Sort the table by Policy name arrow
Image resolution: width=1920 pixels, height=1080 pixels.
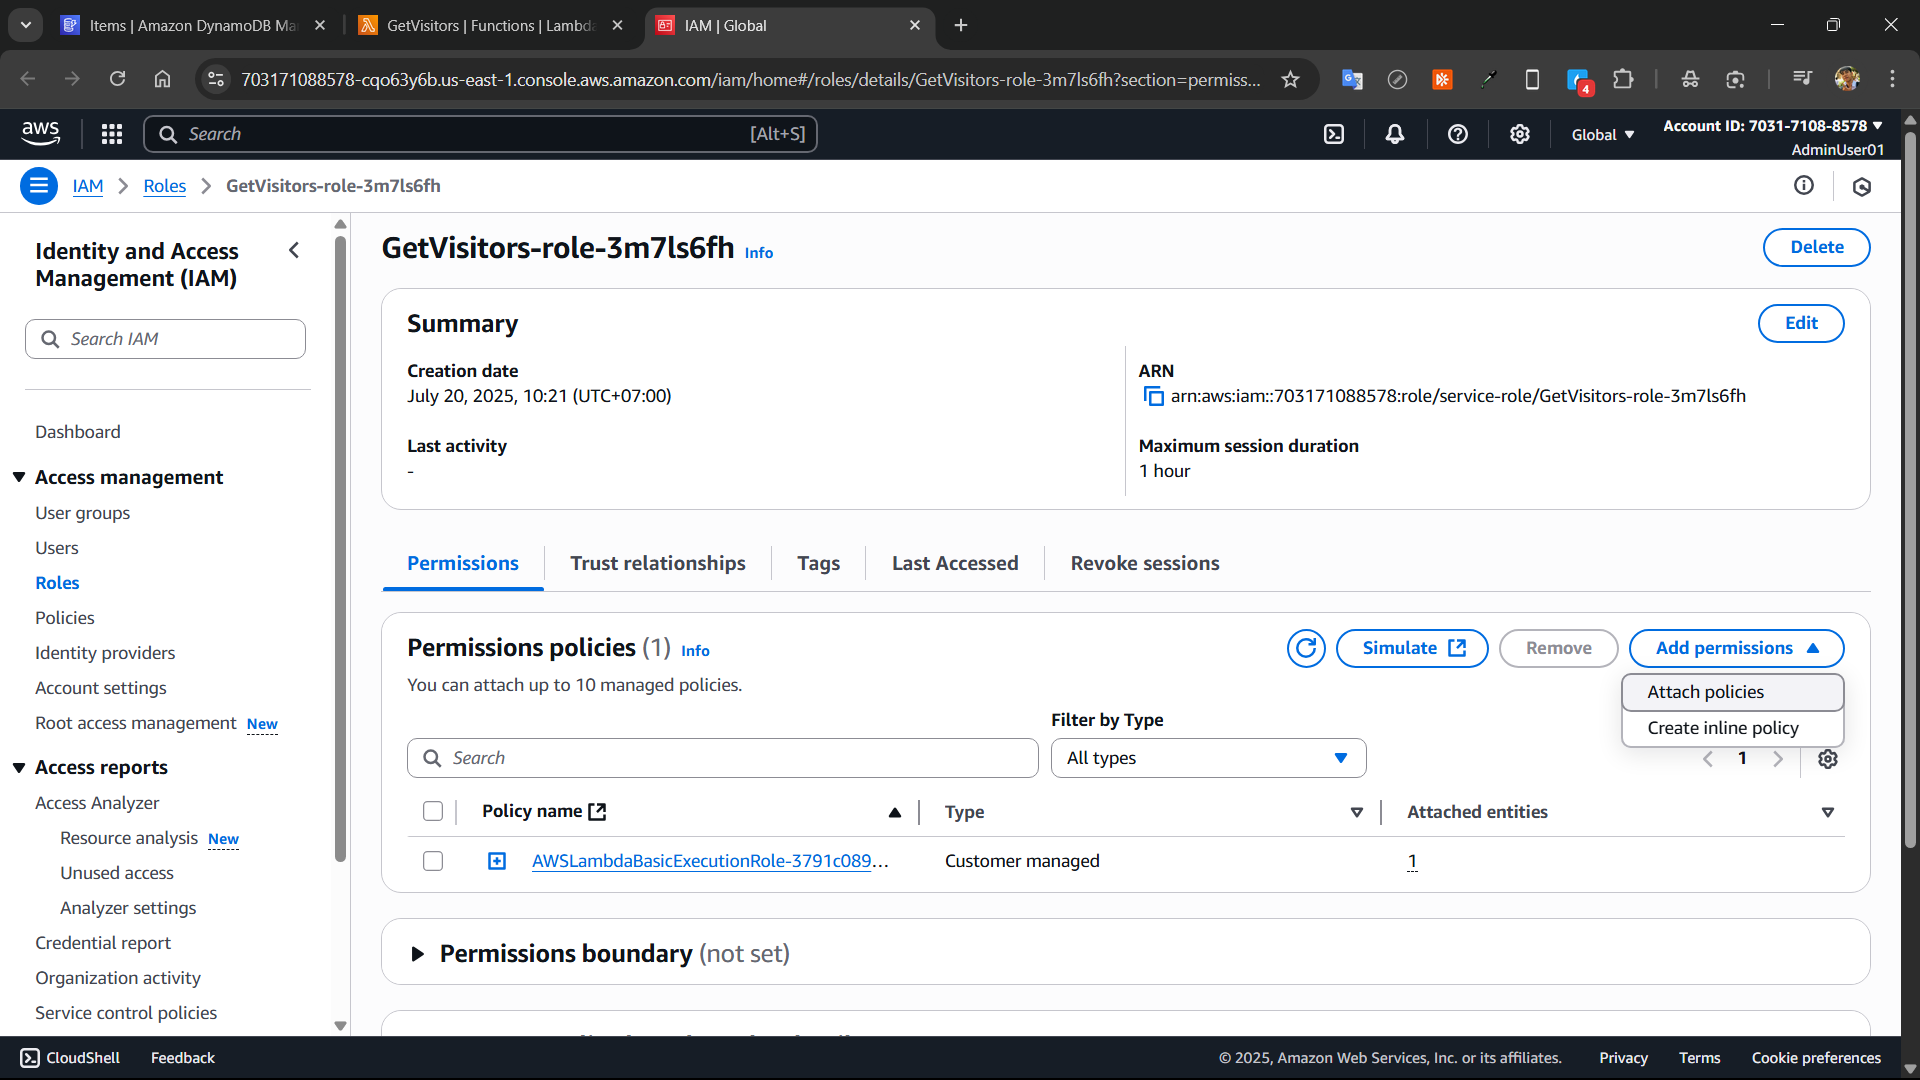[895, 812]
